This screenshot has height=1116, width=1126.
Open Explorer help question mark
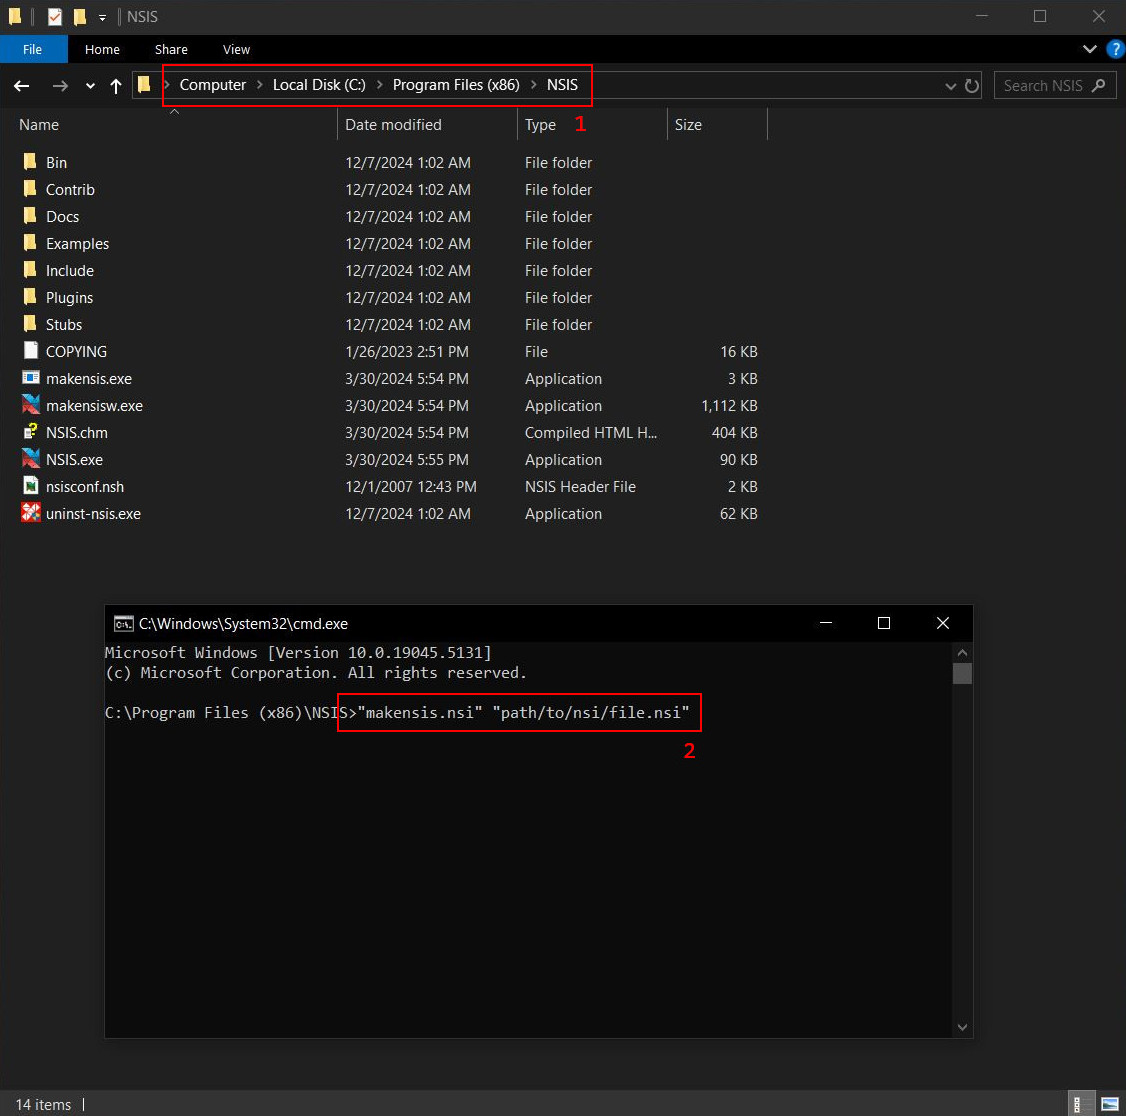coord(1115,49)
